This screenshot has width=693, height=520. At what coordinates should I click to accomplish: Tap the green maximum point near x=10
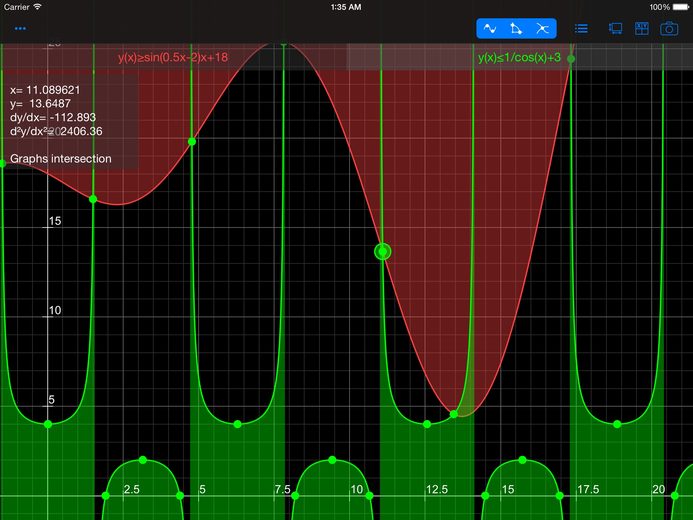[332, 460]
